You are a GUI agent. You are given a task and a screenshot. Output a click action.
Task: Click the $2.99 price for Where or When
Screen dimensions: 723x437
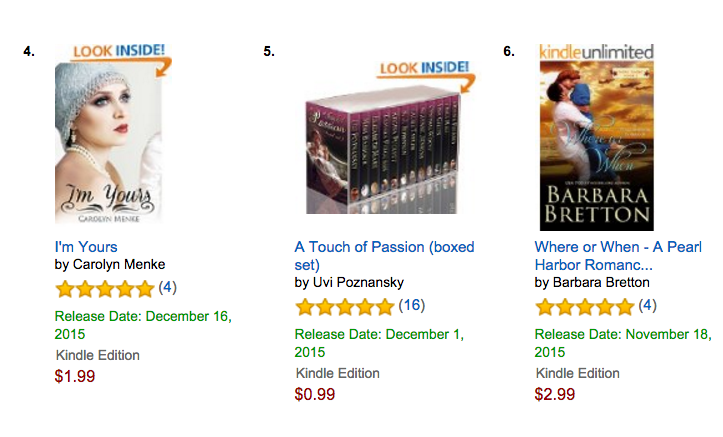coord(555,394)
